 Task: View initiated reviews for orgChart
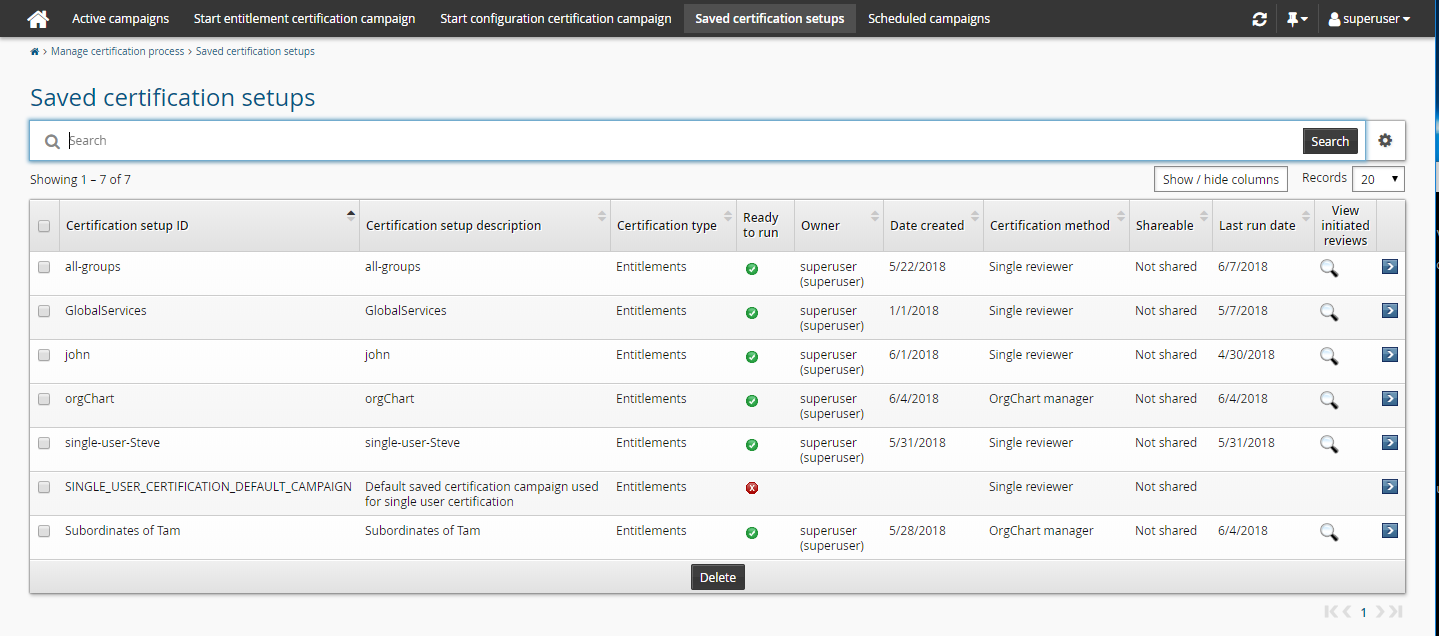tap(1328, 400)
